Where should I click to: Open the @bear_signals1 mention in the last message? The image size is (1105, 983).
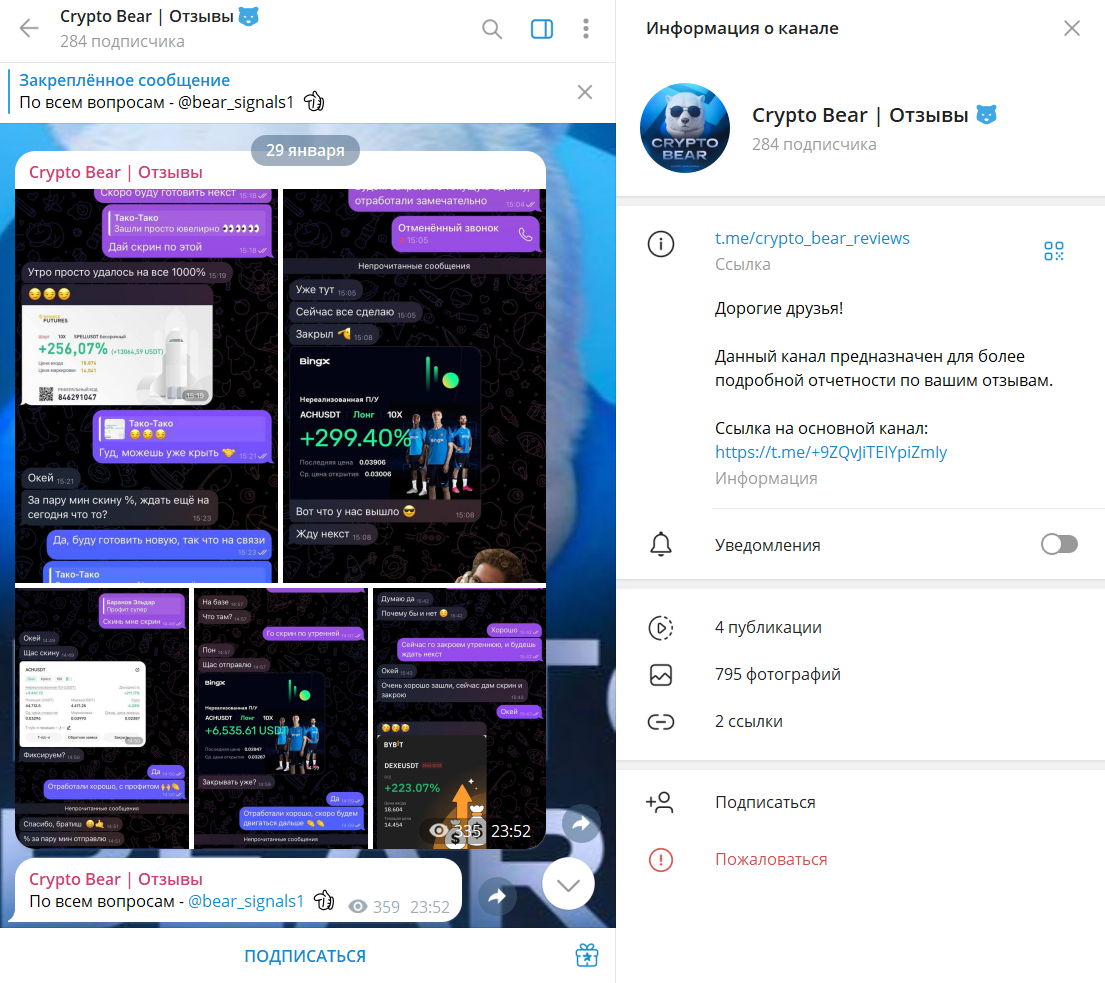click(245, 901)
